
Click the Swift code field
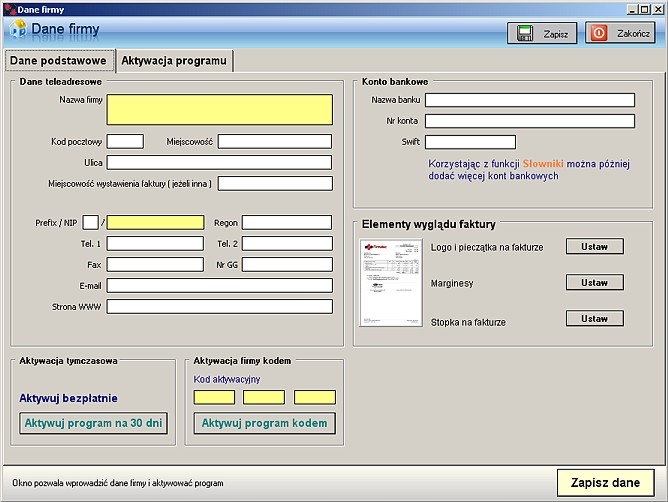tap(470, 142)
